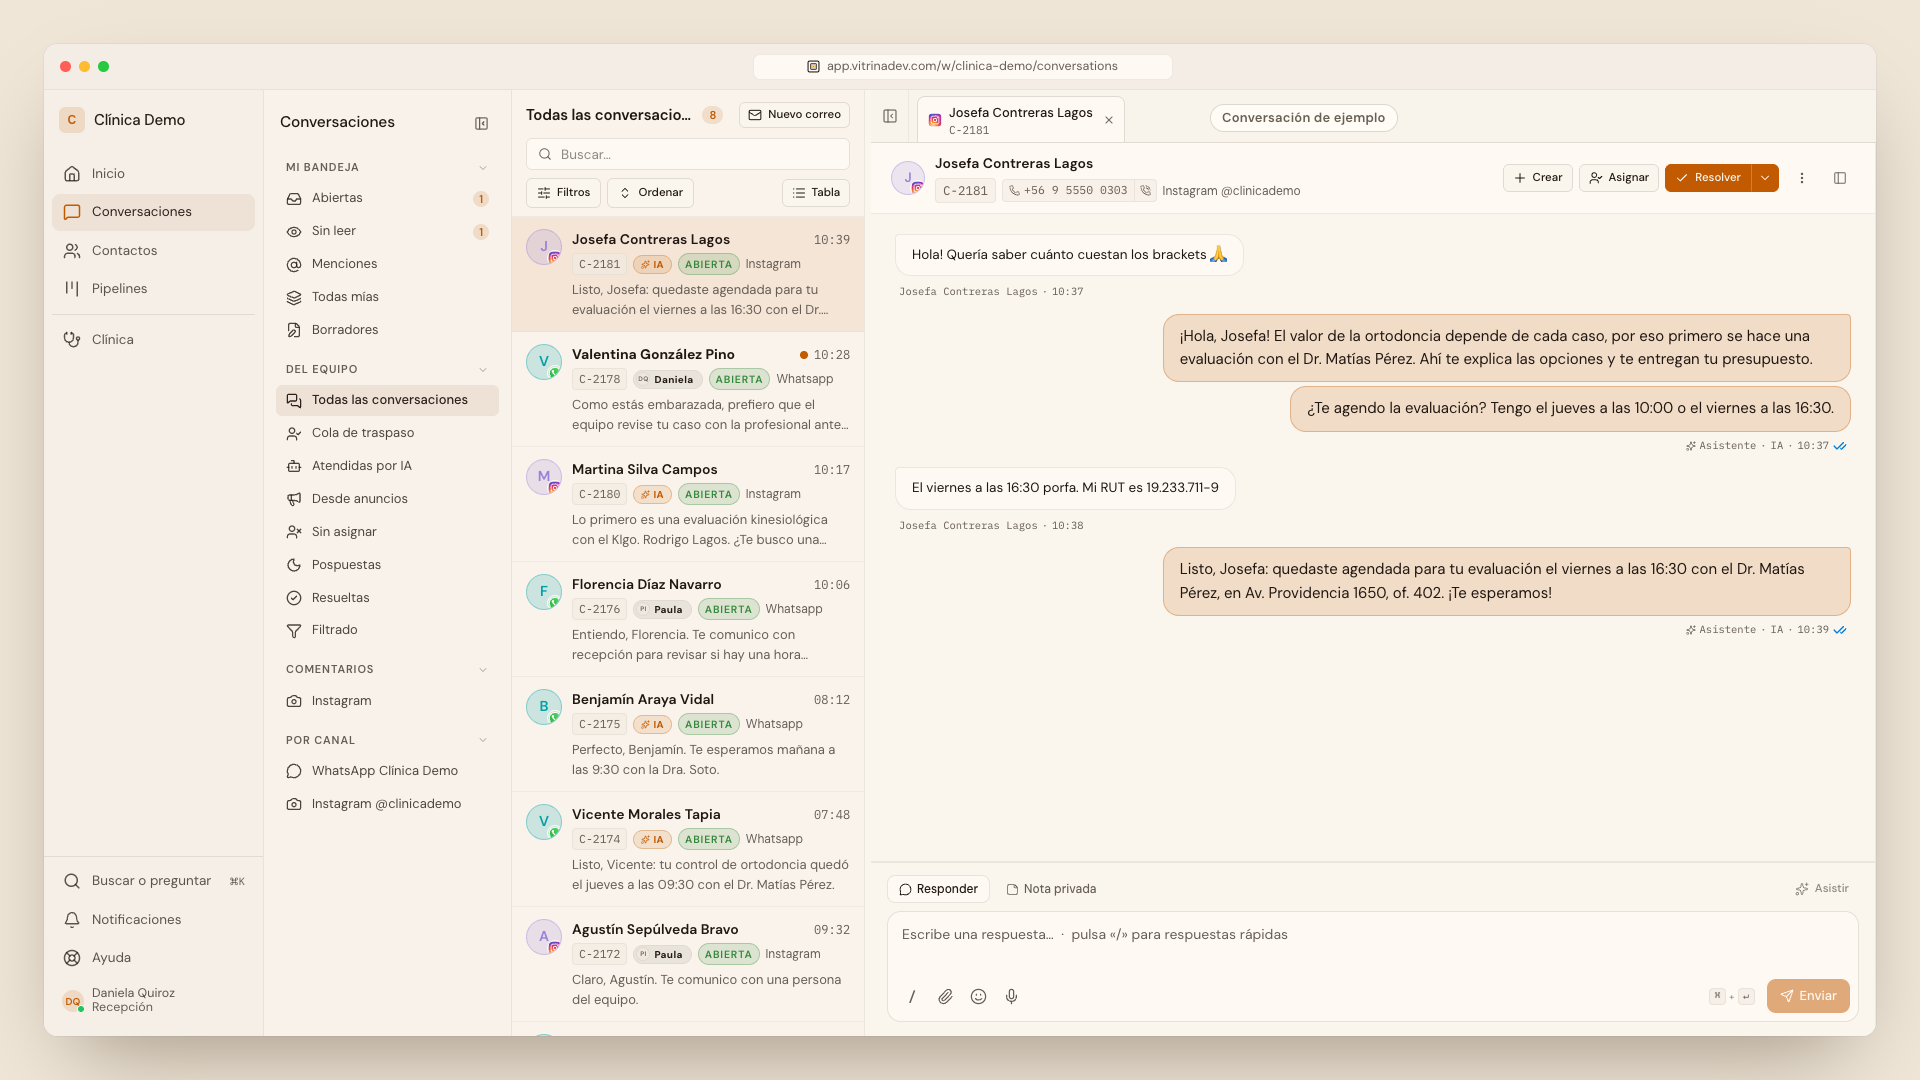Open the emoji picker icon
This screenshot has width=1920, height=1080.
click(979, 996)
